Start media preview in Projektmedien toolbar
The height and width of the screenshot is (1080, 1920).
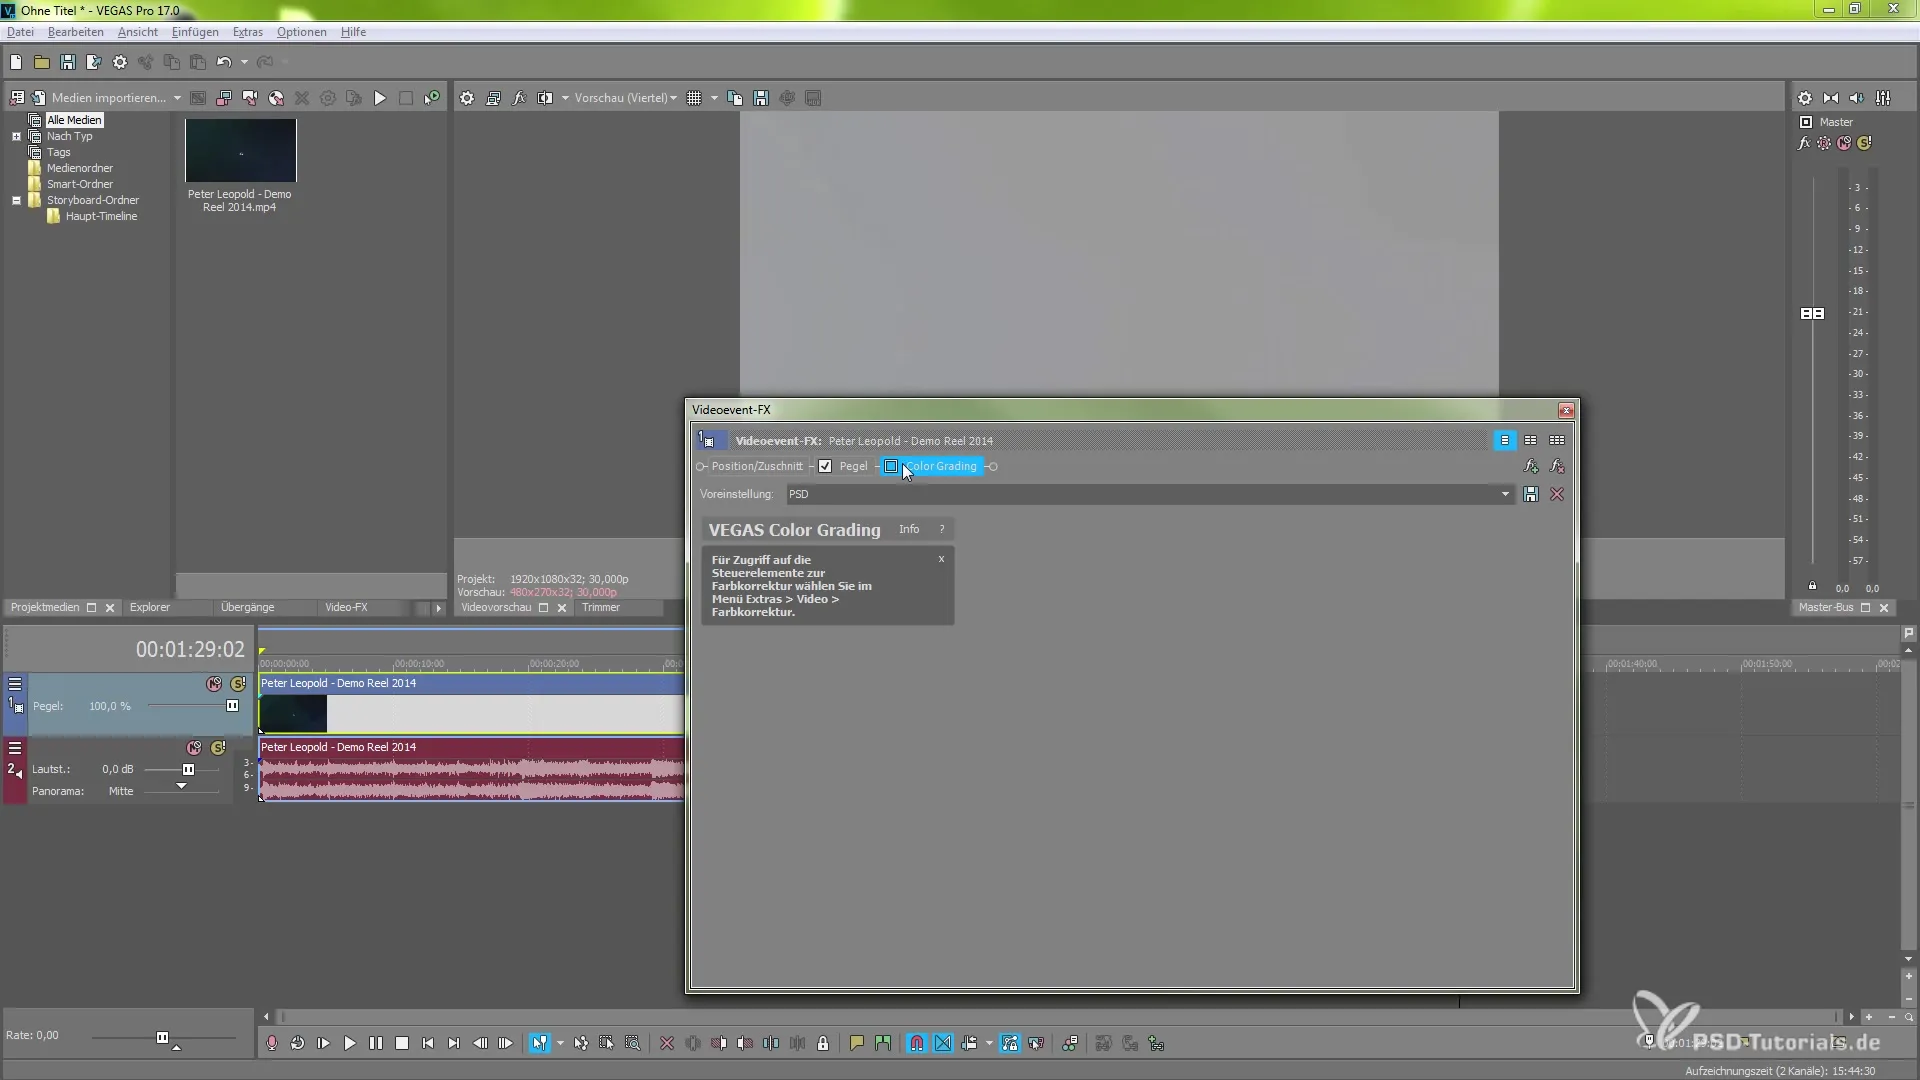pos(380,98)
